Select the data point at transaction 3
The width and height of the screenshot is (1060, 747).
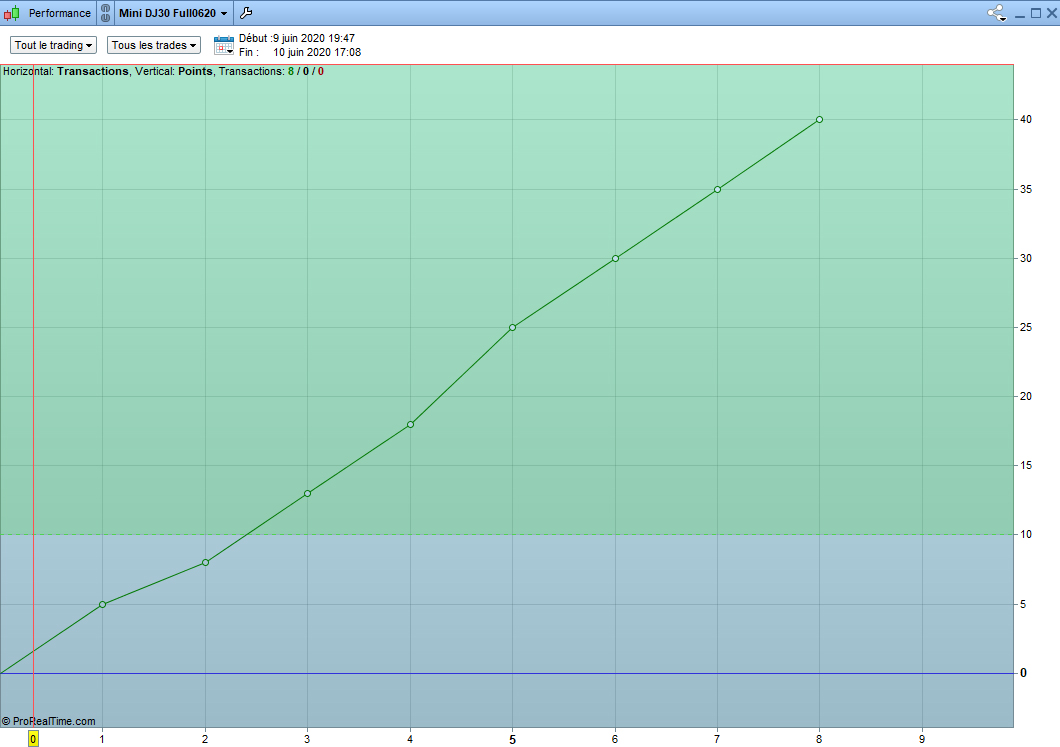(308, 493)
